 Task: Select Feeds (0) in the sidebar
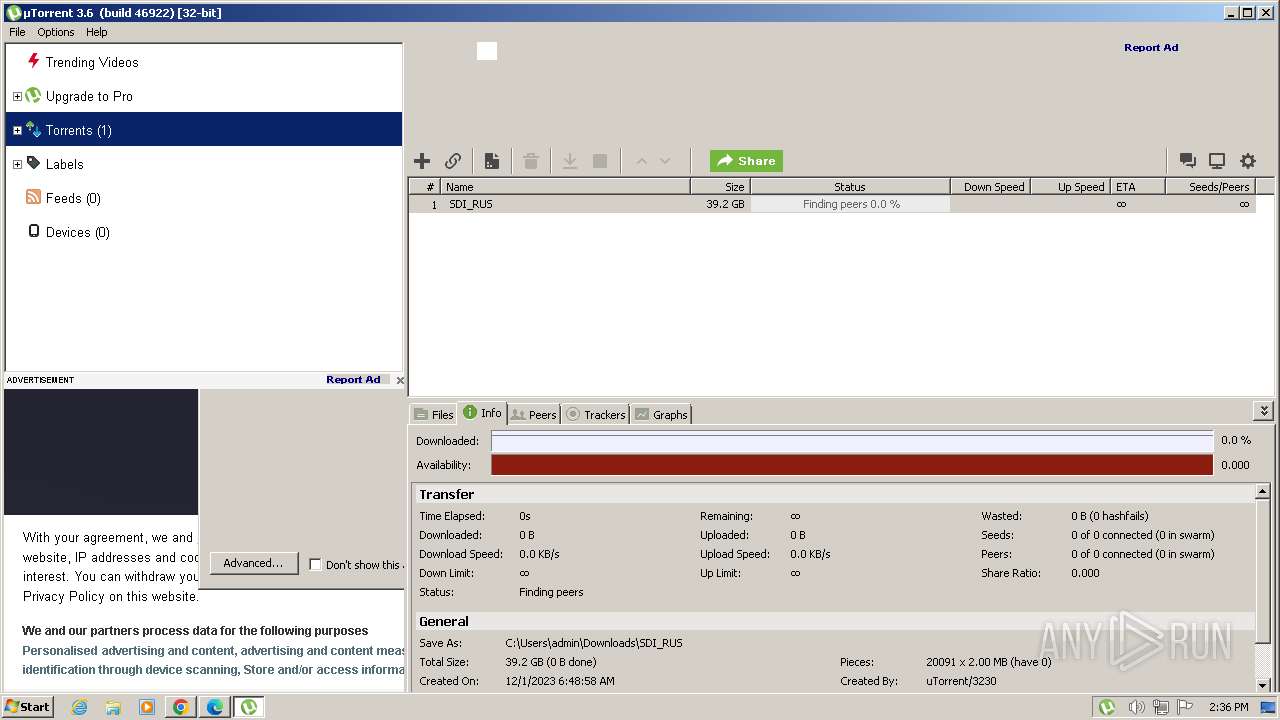pos(73,198)
